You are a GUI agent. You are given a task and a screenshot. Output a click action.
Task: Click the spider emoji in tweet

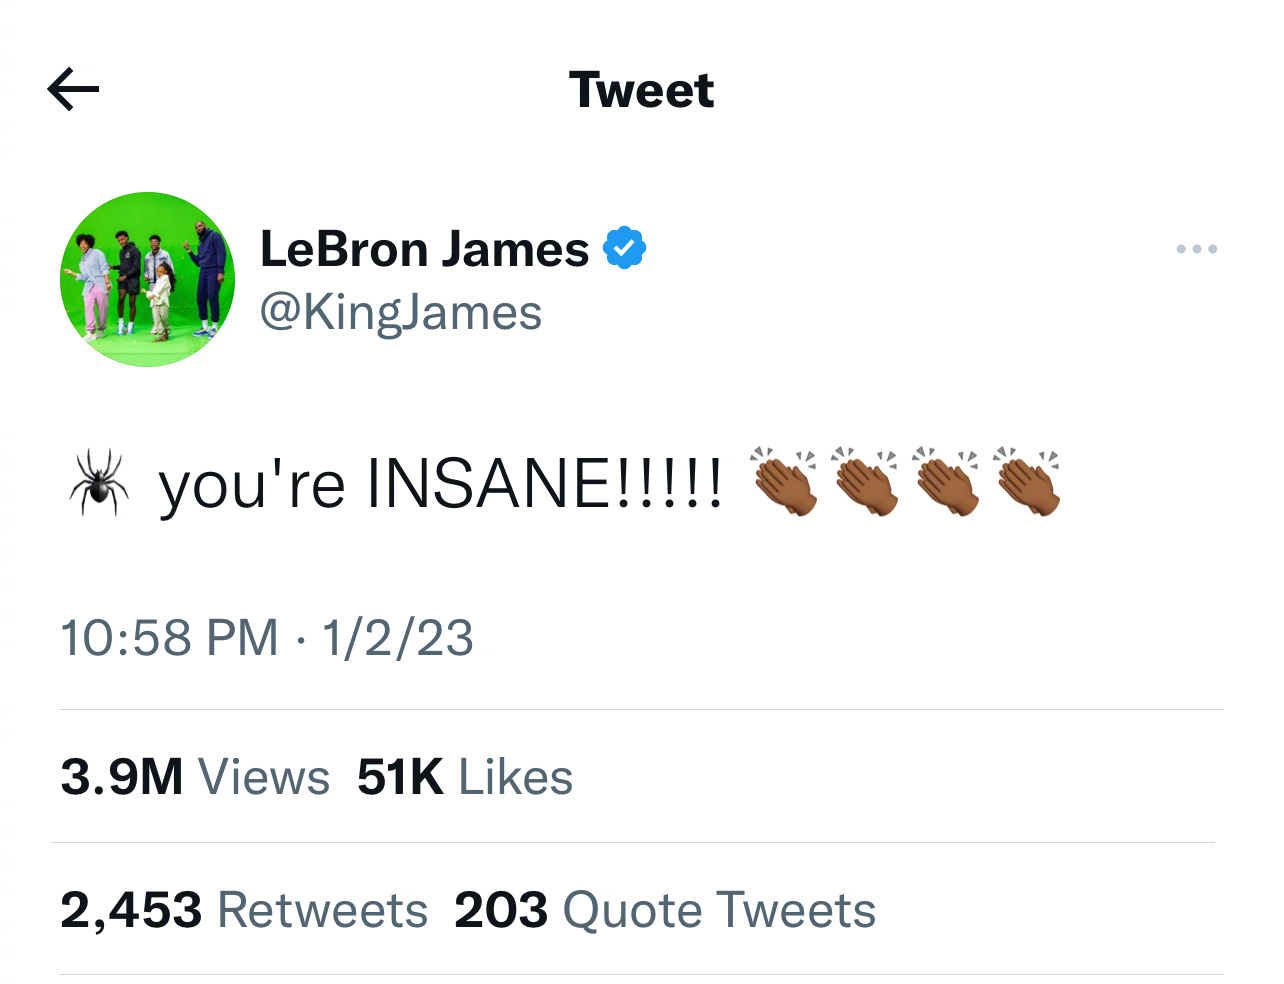(99, 482)
